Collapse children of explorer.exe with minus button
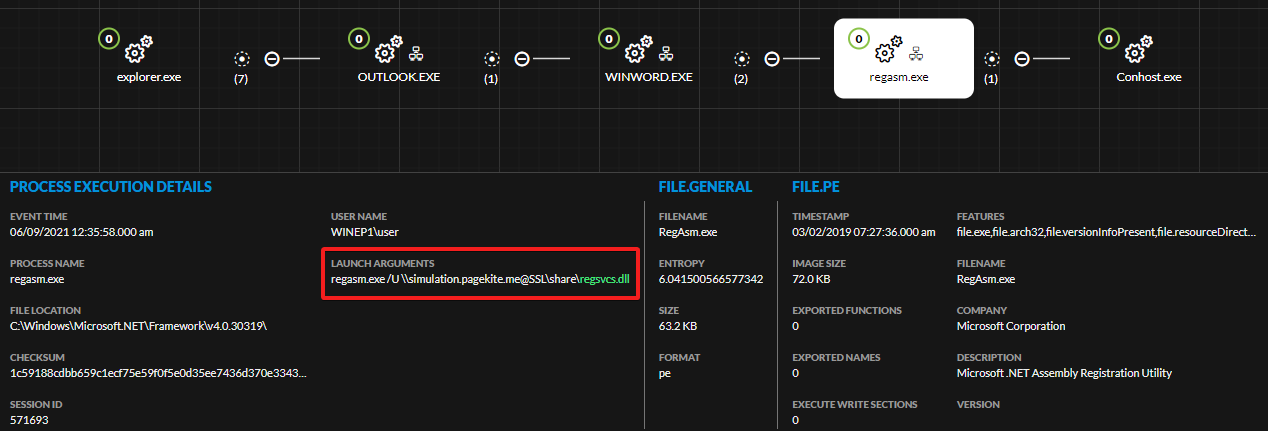1268x431 pixels. [x=271, y=59]
